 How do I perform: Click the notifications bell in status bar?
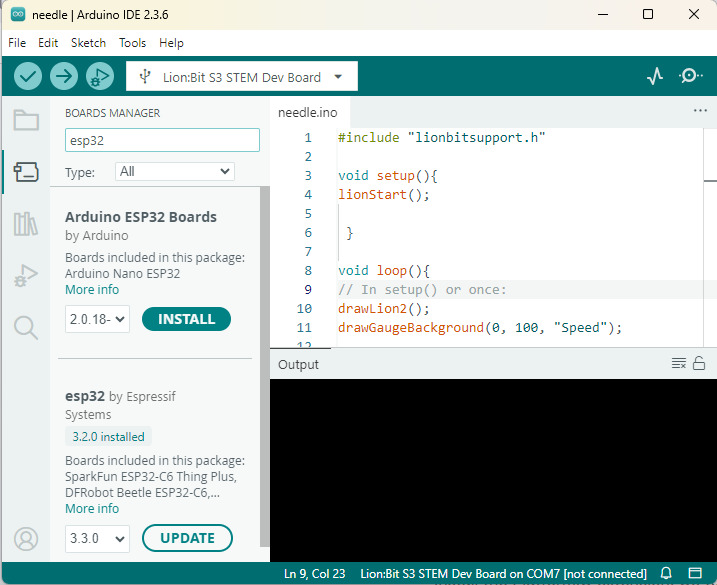coord(667,573)
